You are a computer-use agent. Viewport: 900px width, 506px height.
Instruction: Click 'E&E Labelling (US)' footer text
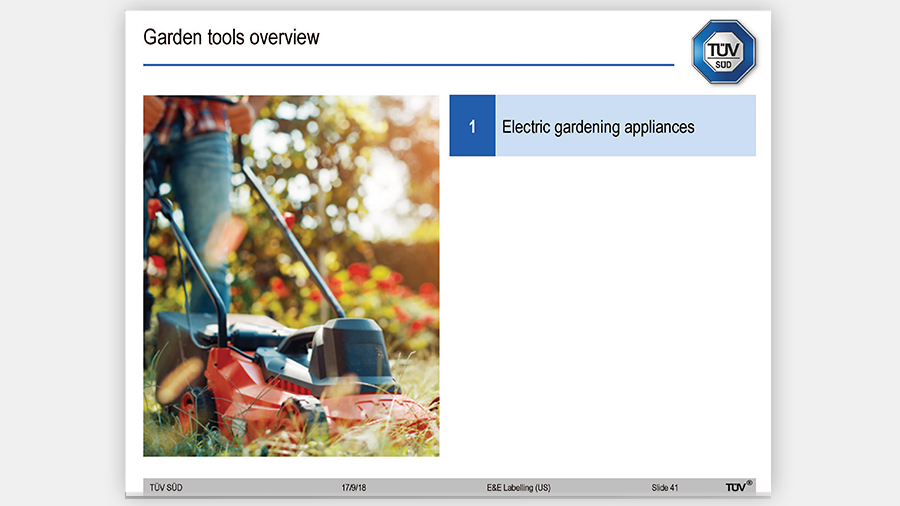point(518,488)
